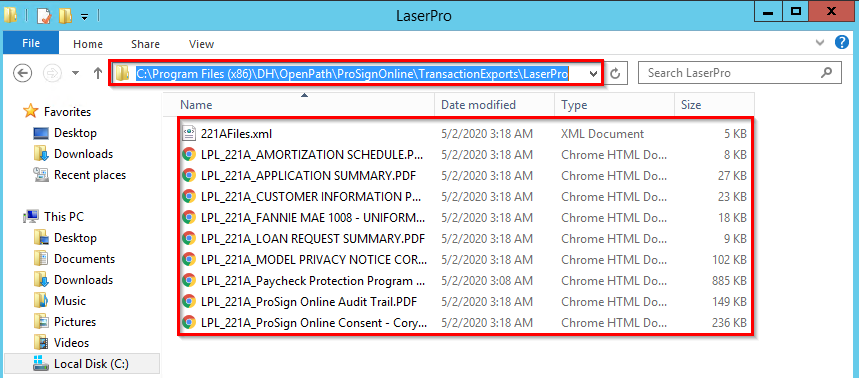Click the Properties quick access toolbar icon

[44, 15]
